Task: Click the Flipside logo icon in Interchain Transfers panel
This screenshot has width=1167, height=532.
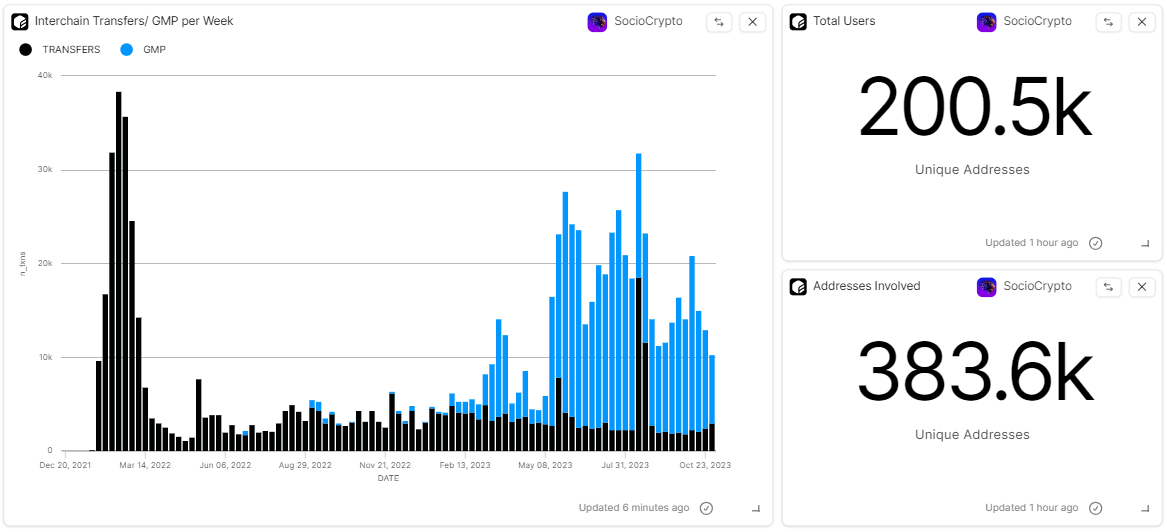Action: [x=19, y=22]
